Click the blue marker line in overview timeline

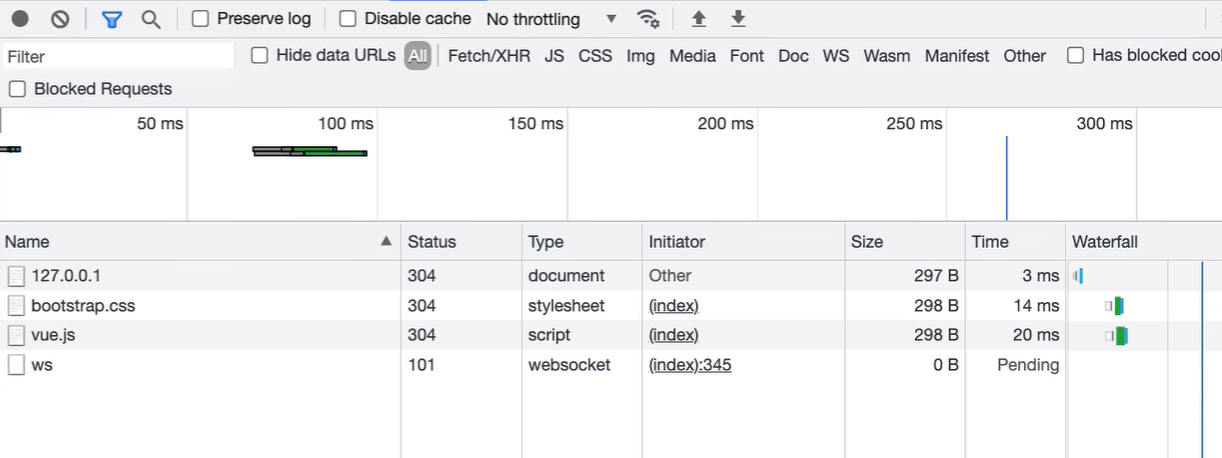click(1006, 178)
